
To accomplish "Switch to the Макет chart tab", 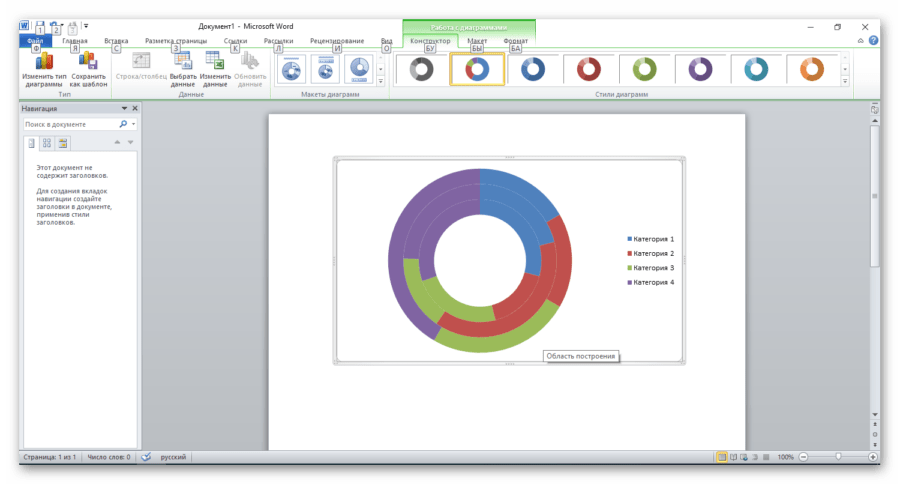I will tap(477, 41).
